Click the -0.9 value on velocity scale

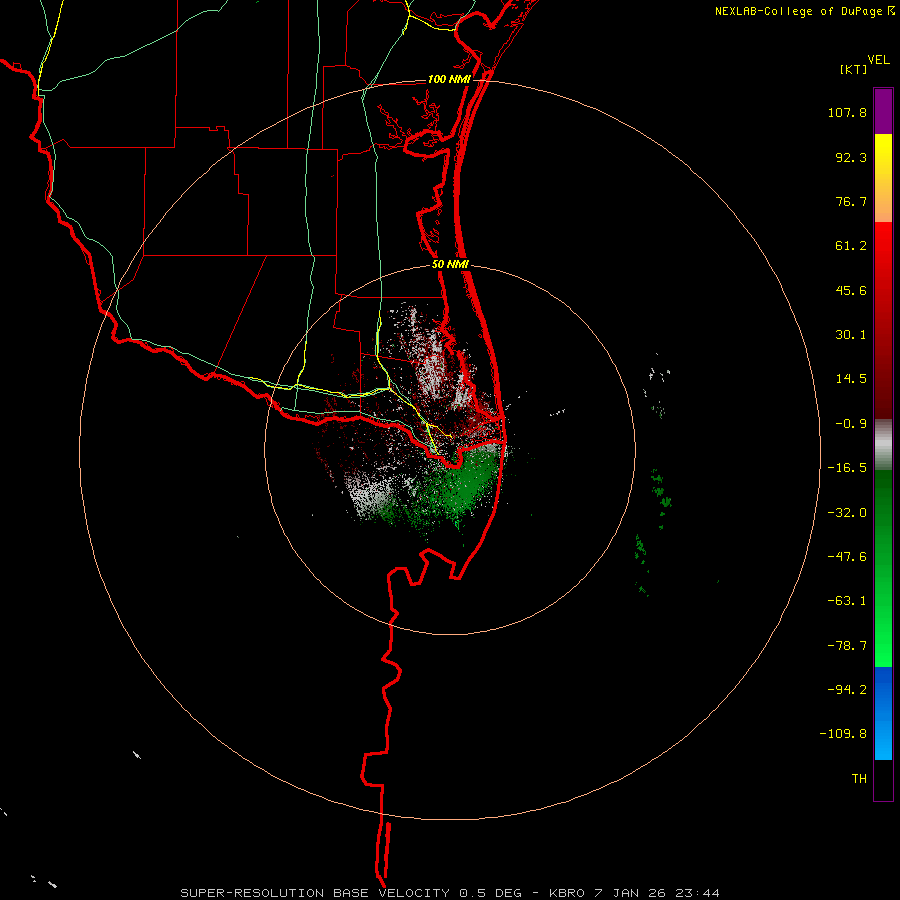pos(851,424)
